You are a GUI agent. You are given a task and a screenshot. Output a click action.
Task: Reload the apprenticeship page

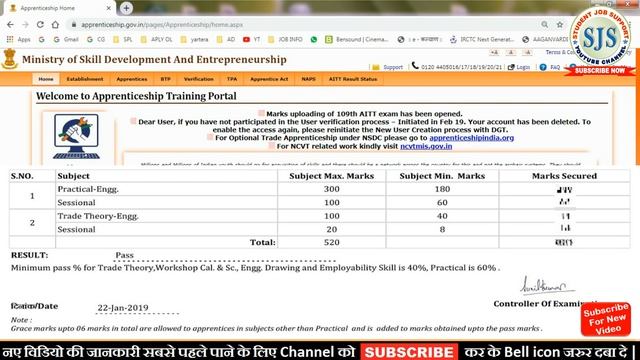point(40,25)
